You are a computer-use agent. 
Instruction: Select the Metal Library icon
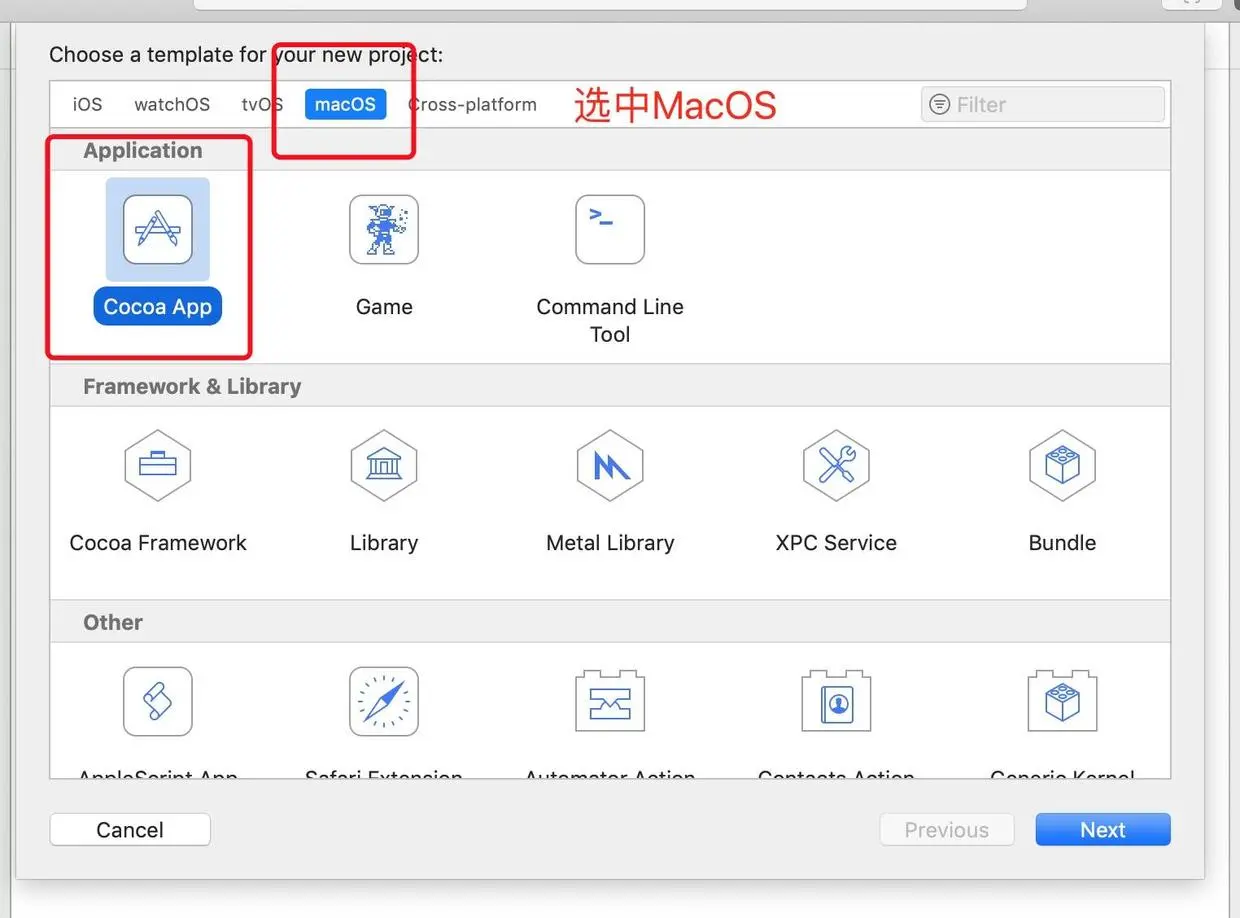click(610, 465)
